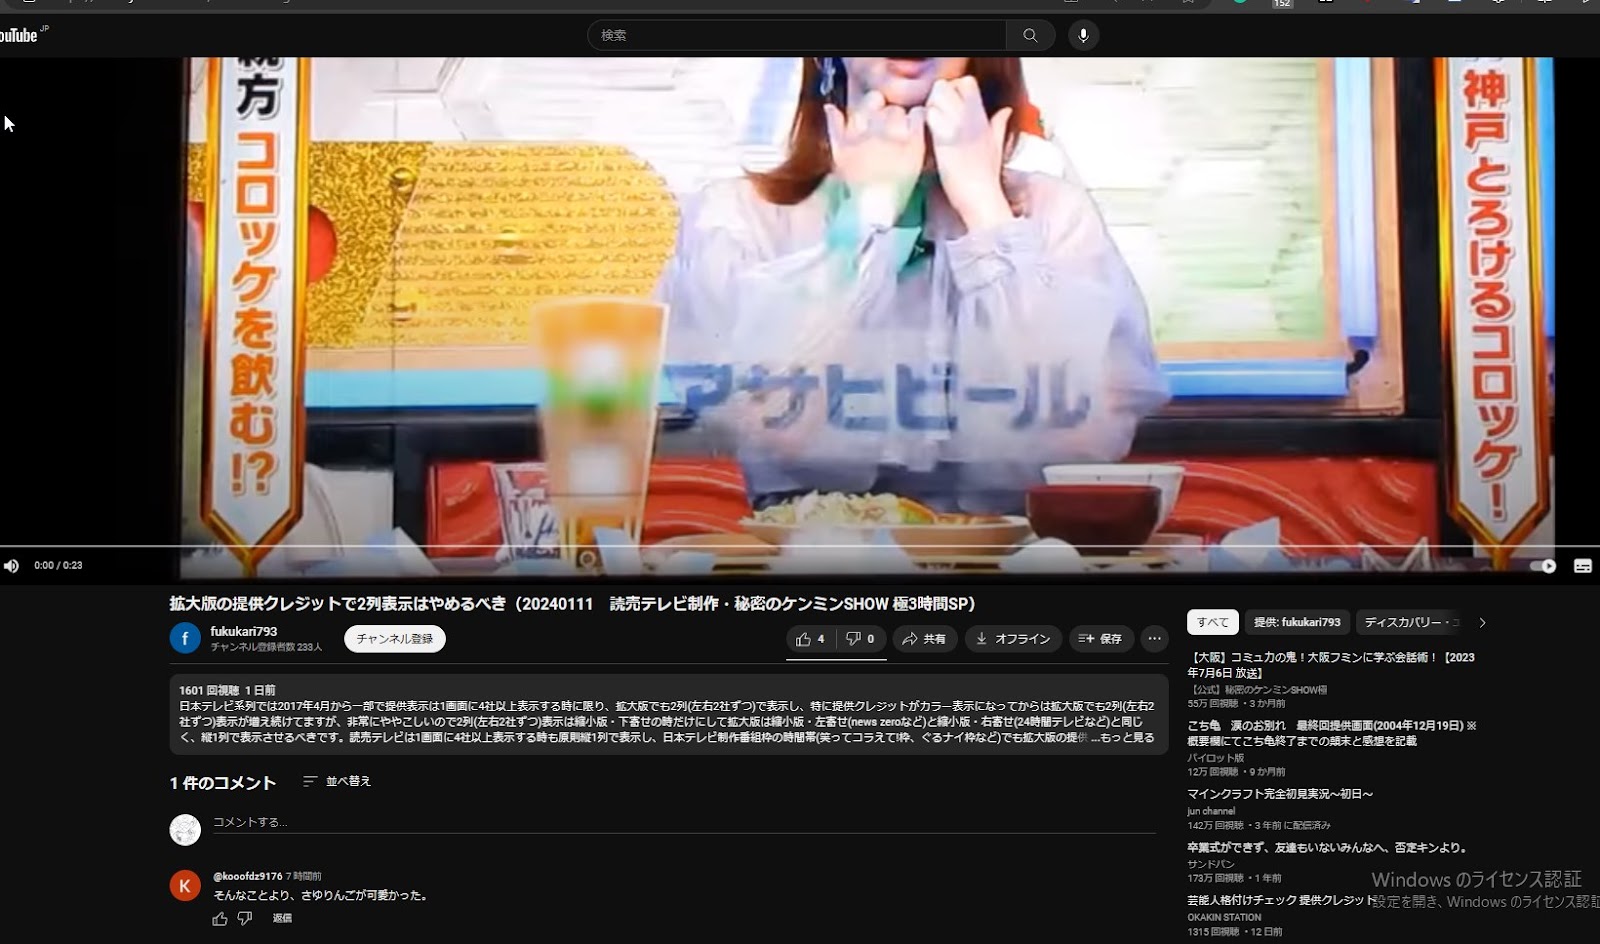Click the 7 時間前 comment timestamp

(304, 876)
